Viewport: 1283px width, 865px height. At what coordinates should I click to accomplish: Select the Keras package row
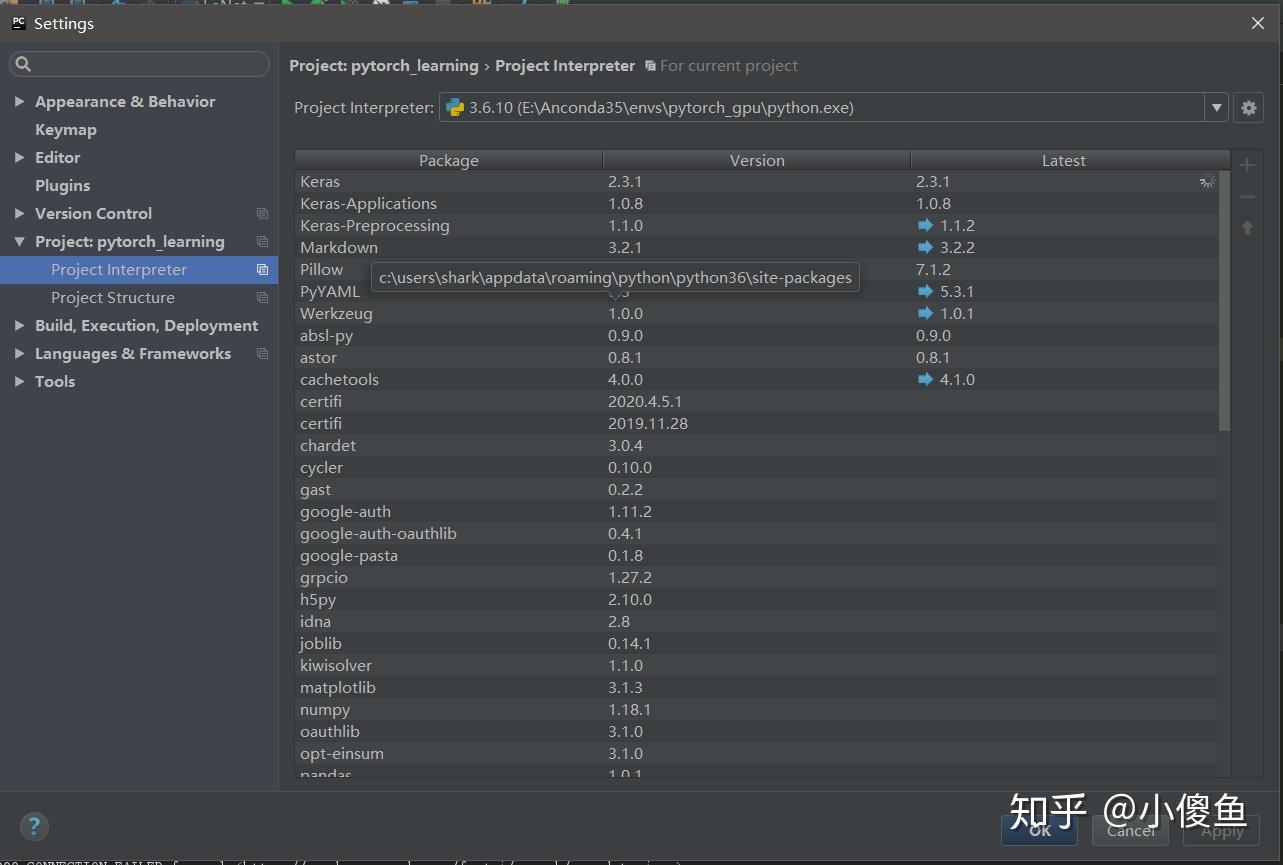pyautogui.click(x=757, y=182)
